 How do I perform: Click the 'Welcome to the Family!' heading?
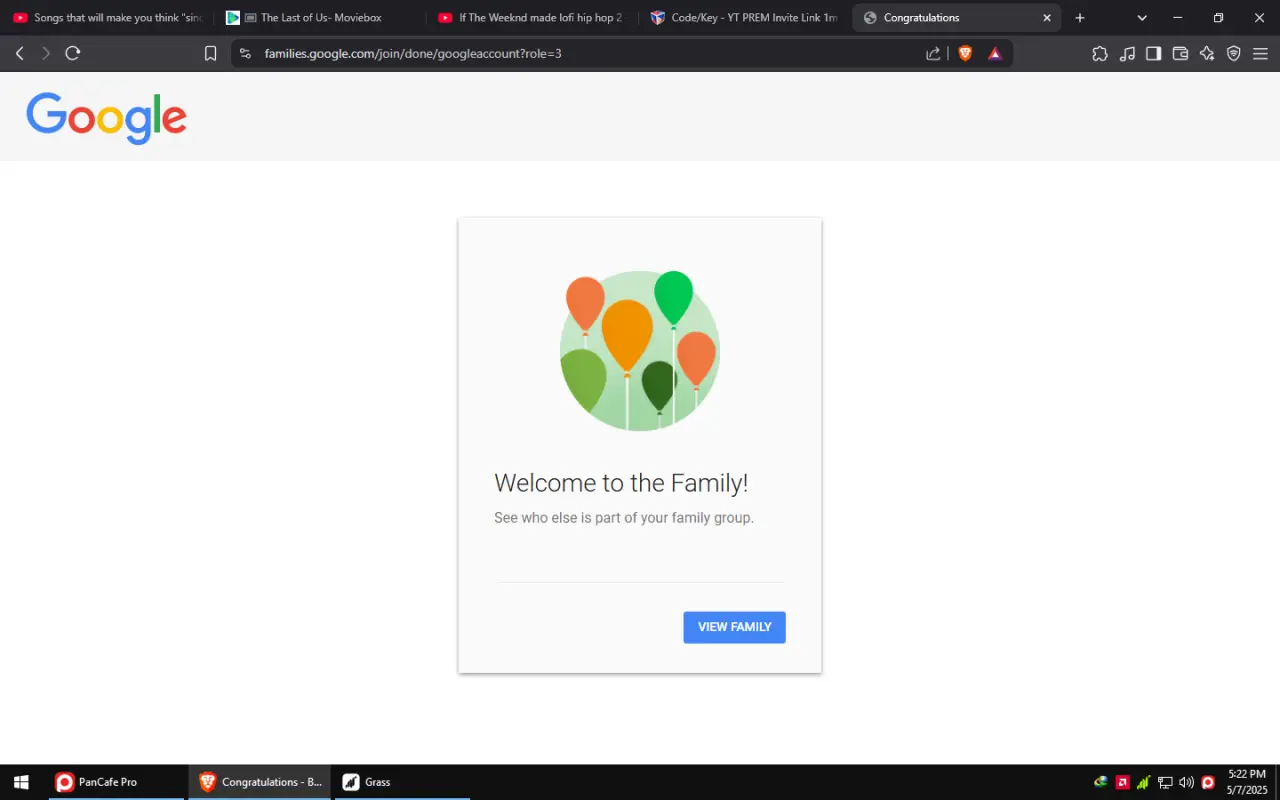[x=621, y=483]
